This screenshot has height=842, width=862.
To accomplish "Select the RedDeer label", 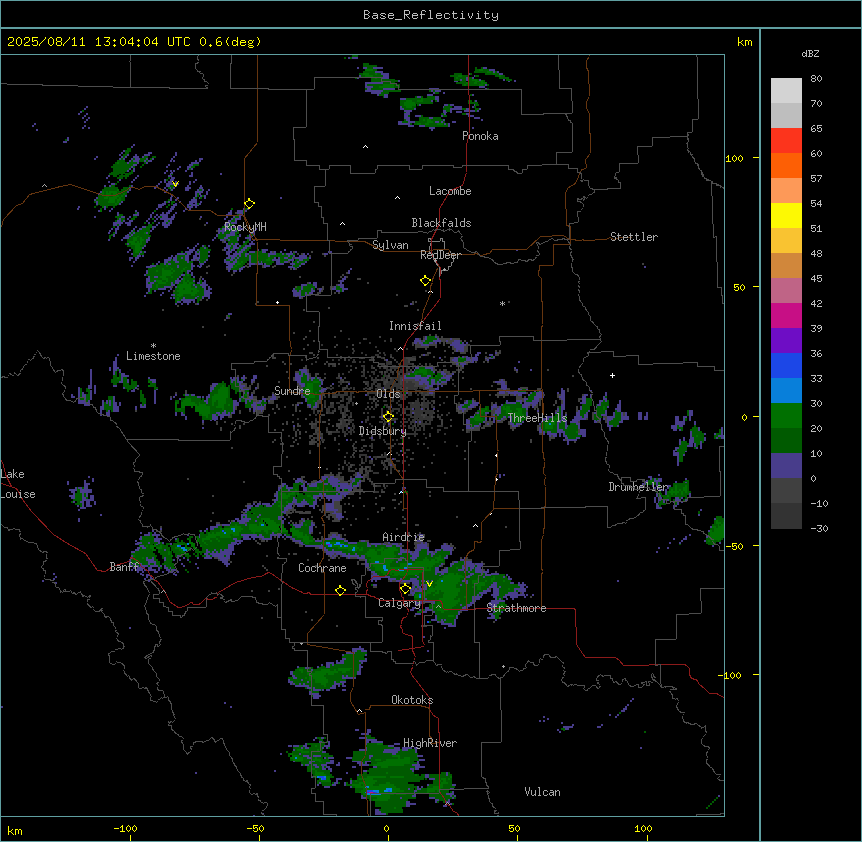I will point(440,255).
